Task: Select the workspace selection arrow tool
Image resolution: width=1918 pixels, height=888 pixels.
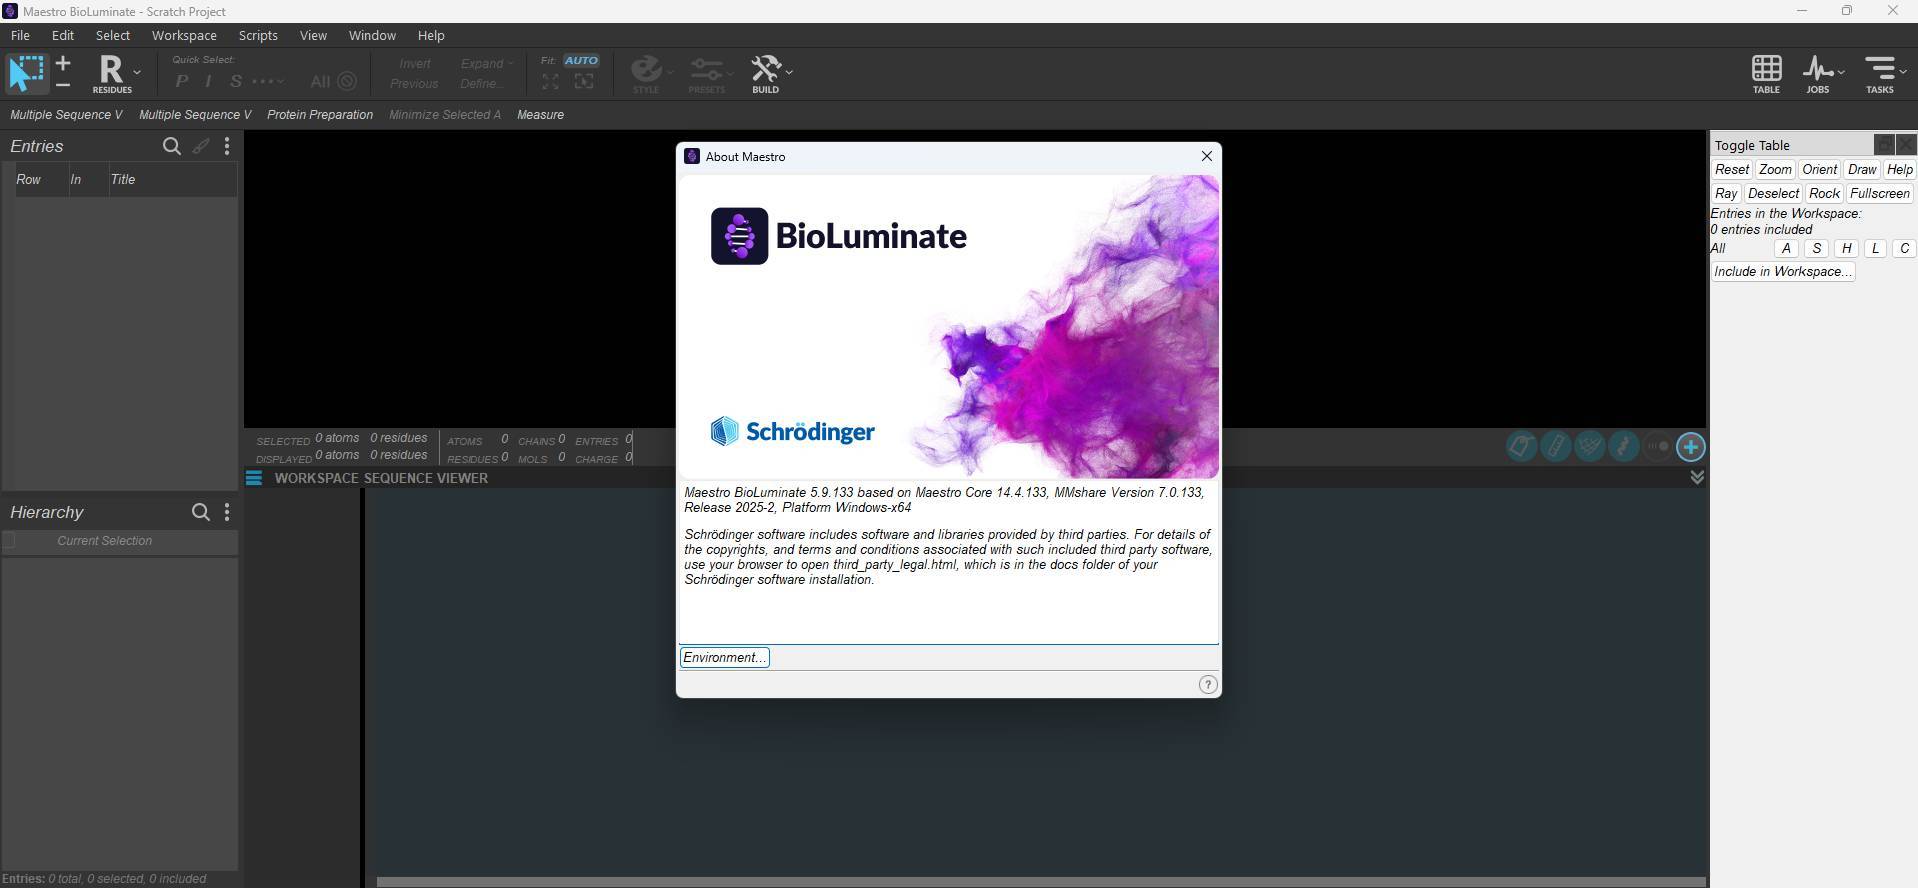Action: [x=26, y=73]
